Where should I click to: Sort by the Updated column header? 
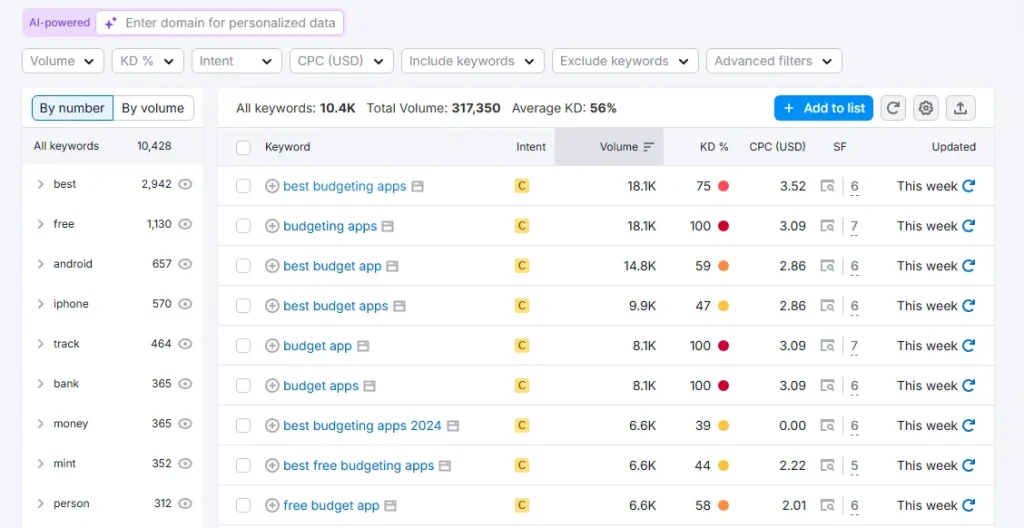point(953,147)
